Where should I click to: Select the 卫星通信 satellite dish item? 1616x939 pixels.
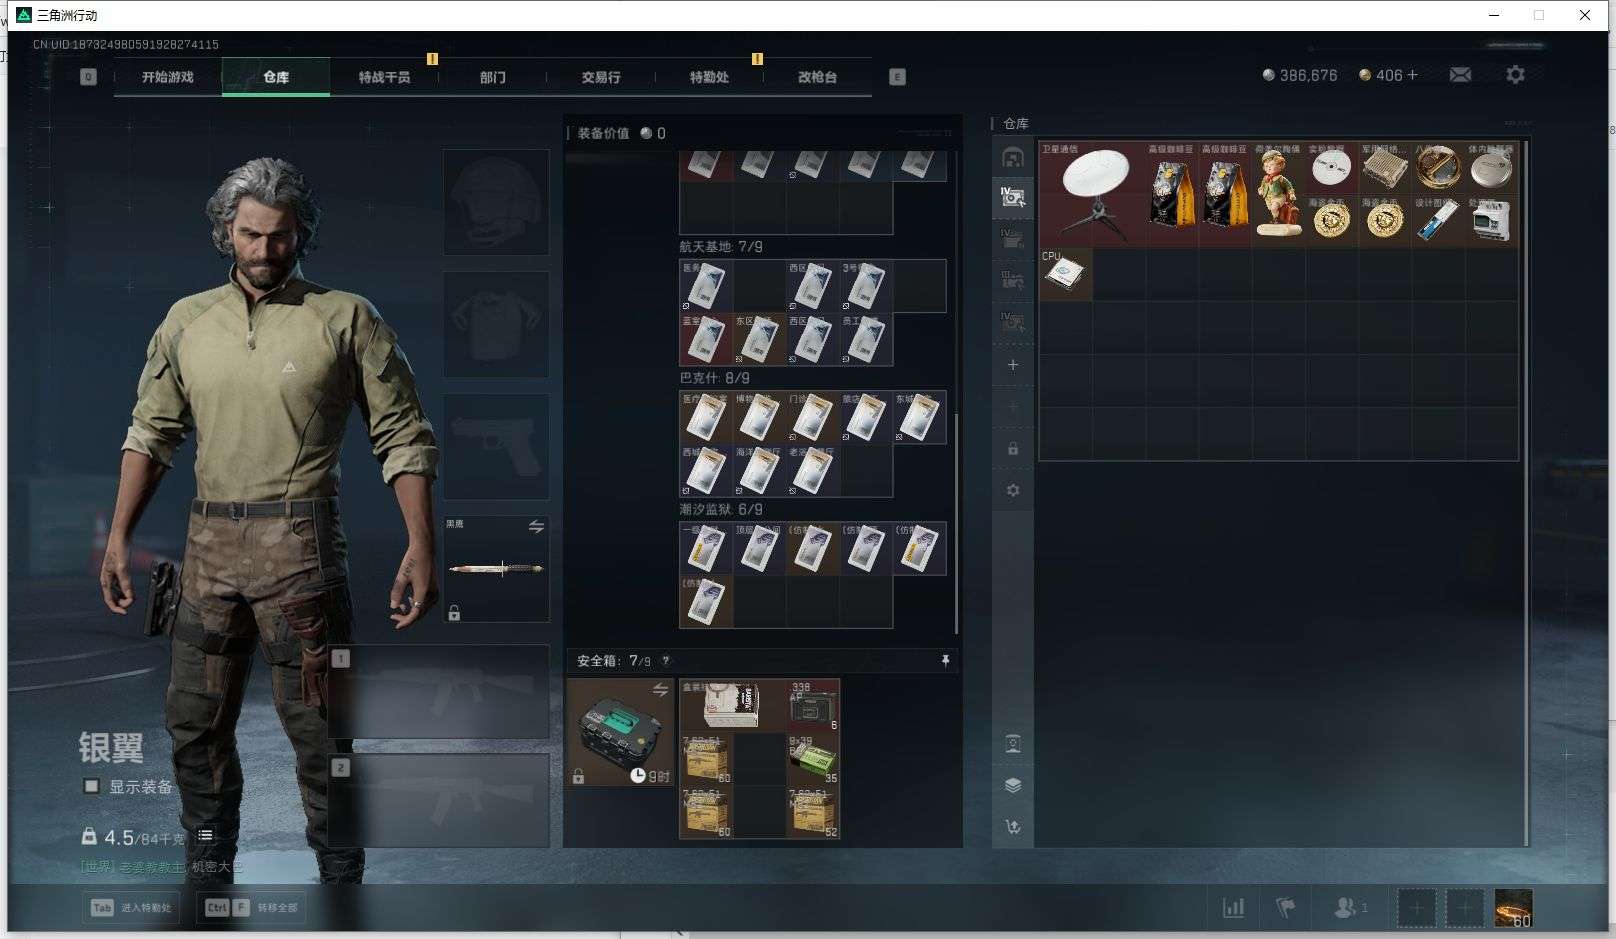click(1092, 194)
